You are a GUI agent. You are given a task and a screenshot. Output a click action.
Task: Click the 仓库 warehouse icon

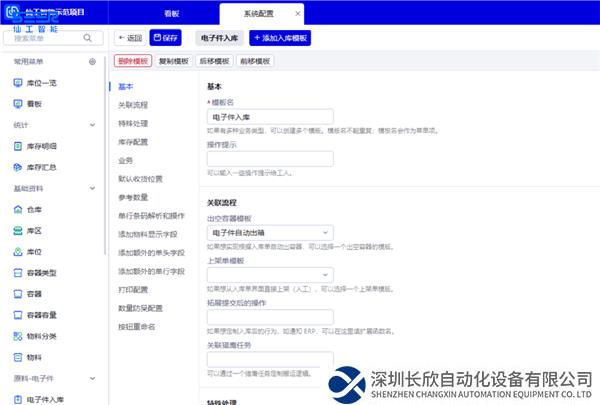pos(18,209)
